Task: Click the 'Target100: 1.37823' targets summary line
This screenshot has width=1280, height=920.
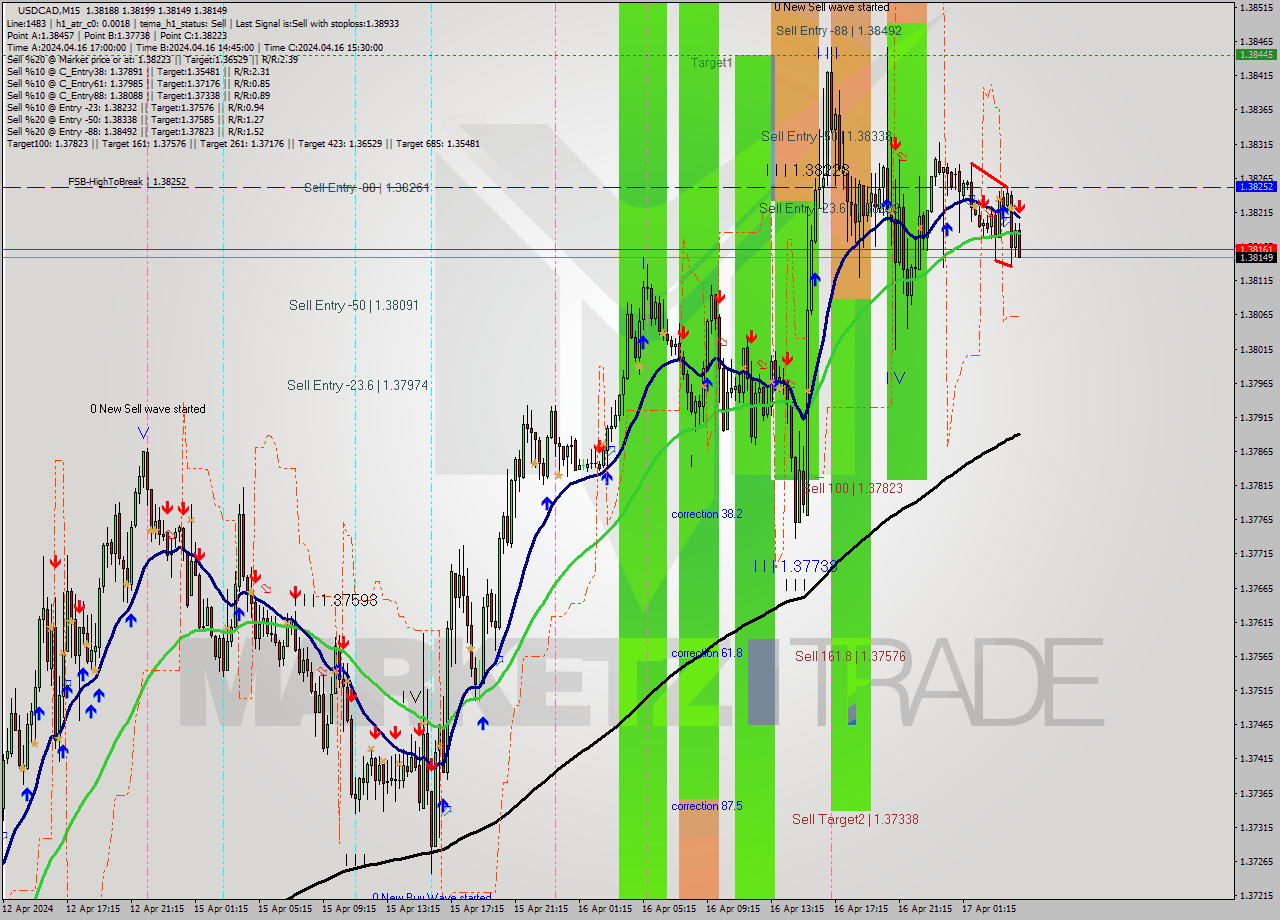Action: (243, 143)
